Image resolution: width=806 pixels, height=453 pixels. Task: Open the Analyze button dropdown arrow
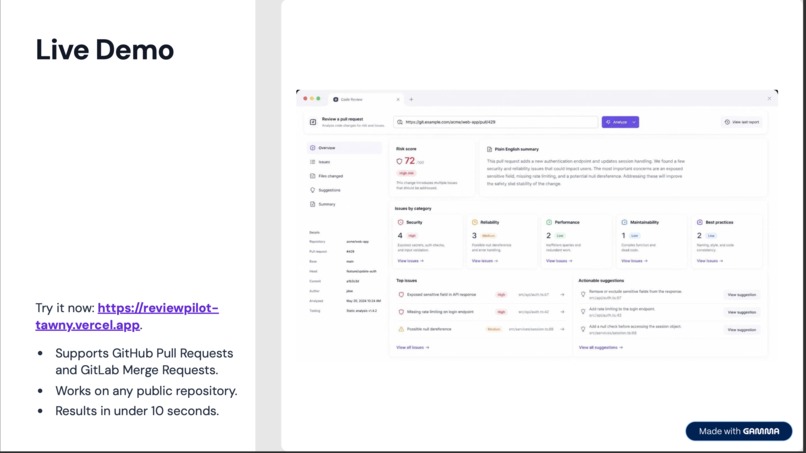point(634,122)
